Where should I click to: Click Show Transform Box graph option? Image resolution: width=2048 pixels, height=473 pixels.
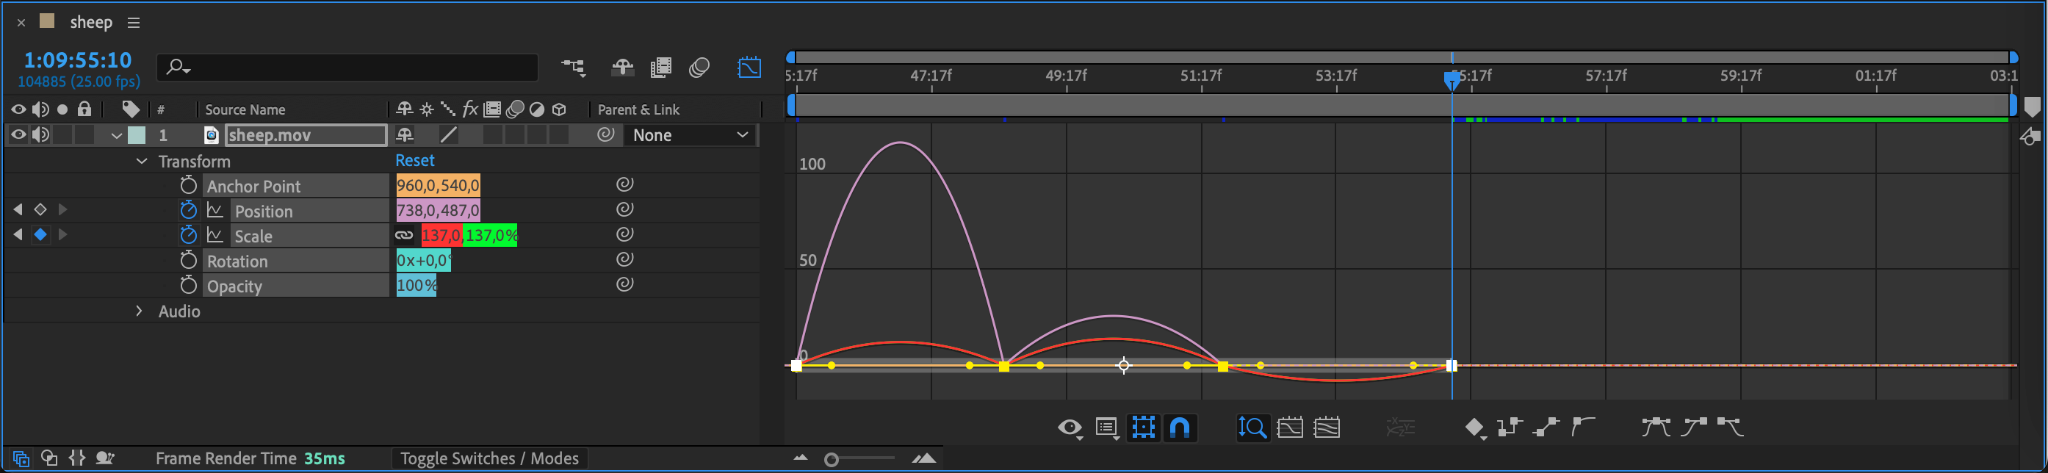pos(1143,428)
